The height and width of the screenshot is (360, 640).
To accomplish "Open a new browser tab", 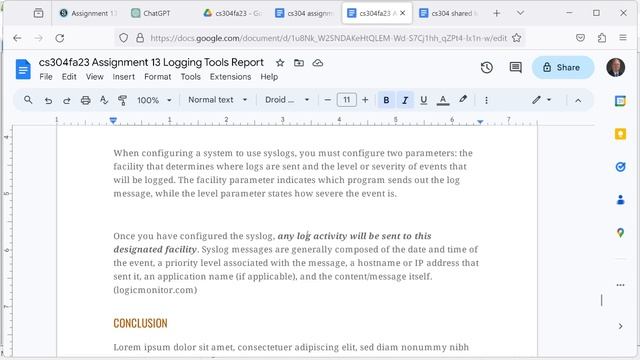I will coord(496,13).
